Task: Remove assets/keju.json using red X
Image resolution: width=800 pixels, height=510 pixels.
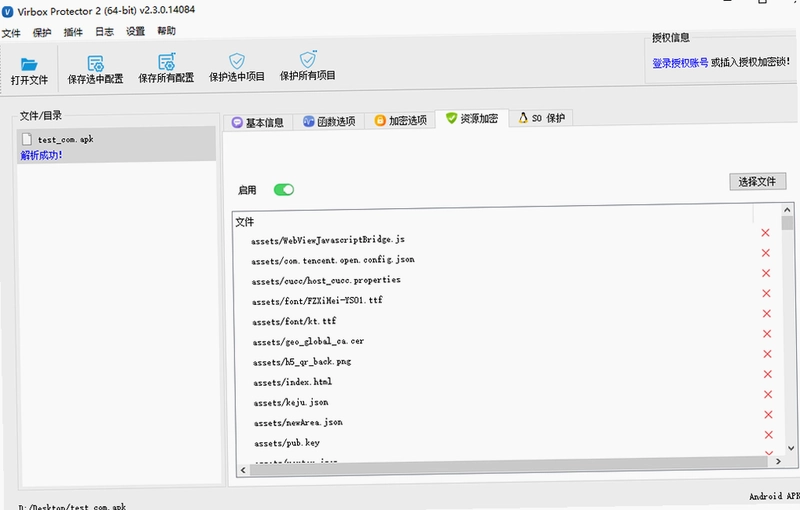Action: point(767,394)
